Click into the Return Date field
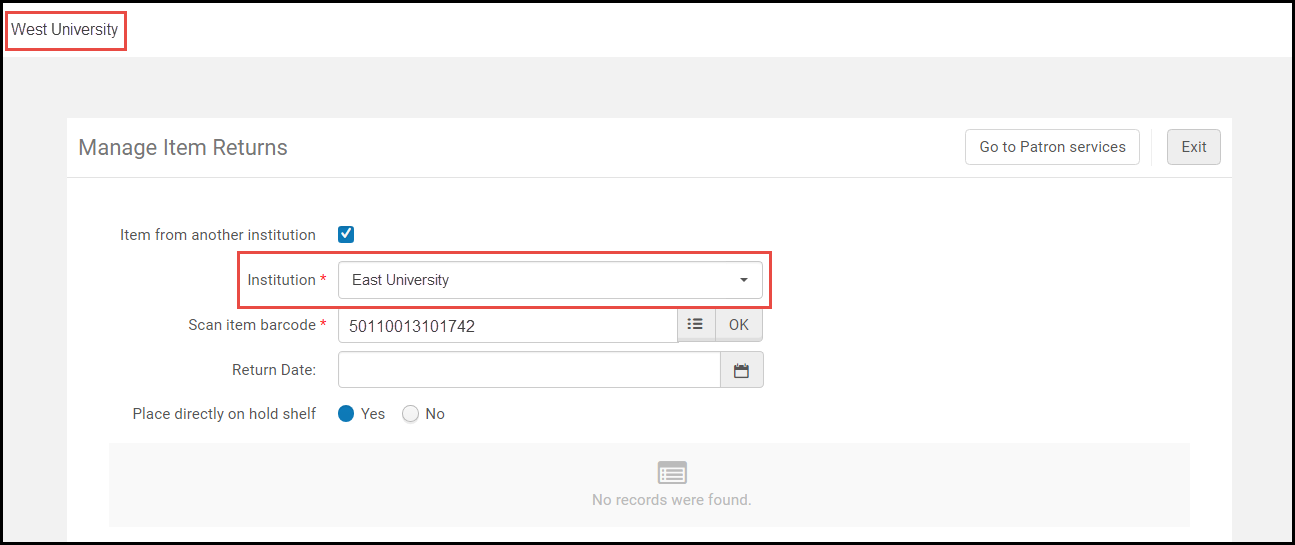Screen dimensions: 1295x545 tap(529, 370)
